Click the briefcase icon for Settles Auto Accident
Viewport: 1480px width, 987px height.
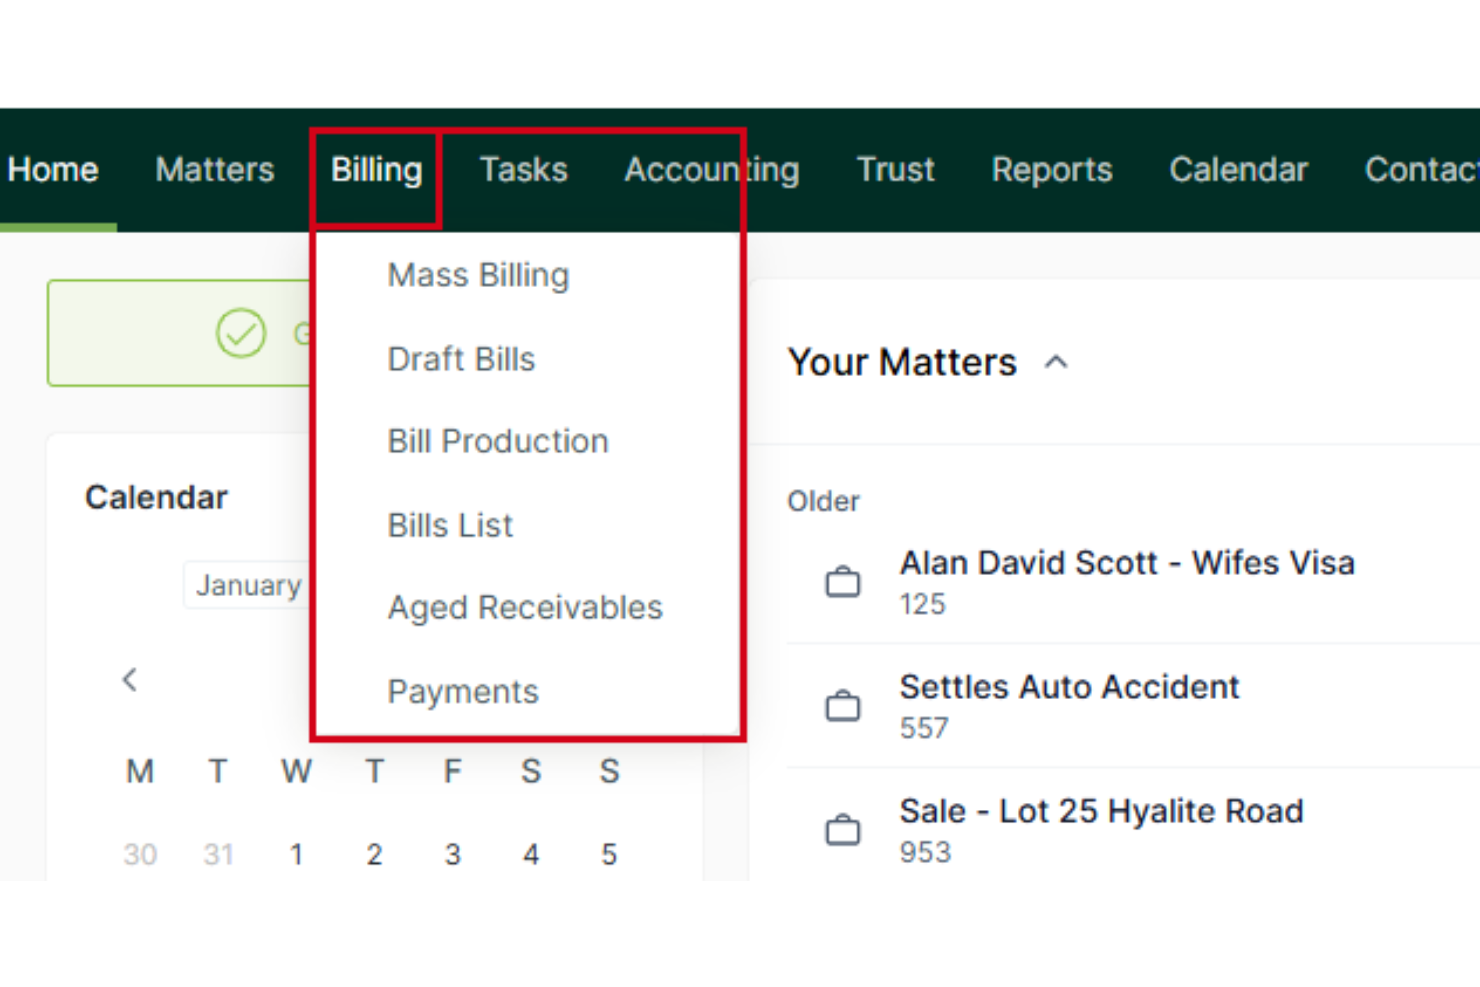[x=843, y=705]
